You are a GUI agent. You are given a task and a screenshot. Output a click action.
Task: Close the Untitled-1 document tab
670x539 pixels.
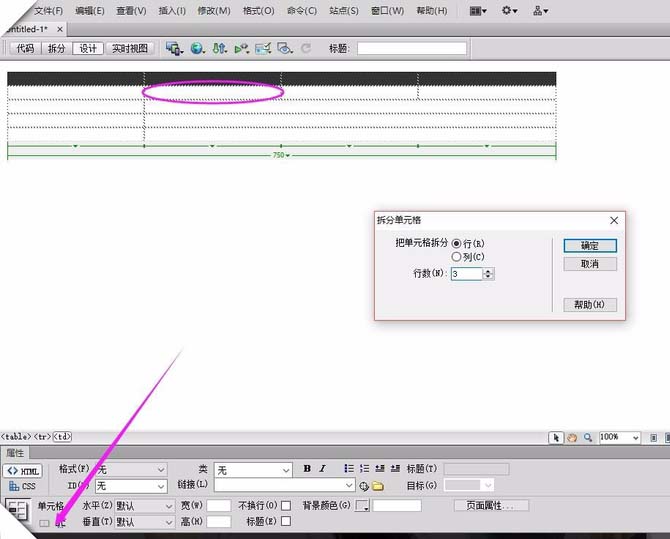[x=60, y=29]
